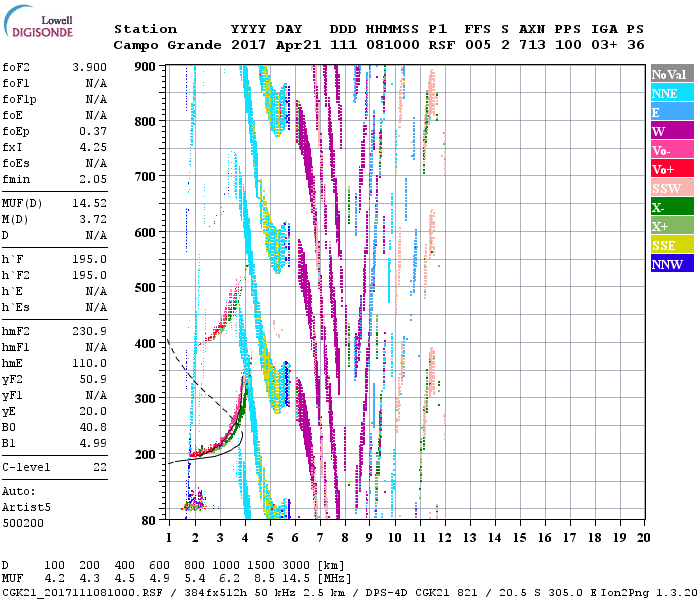Click the Apr21 date in header
This screenshot has width=700, height=600.
point(298,45)
